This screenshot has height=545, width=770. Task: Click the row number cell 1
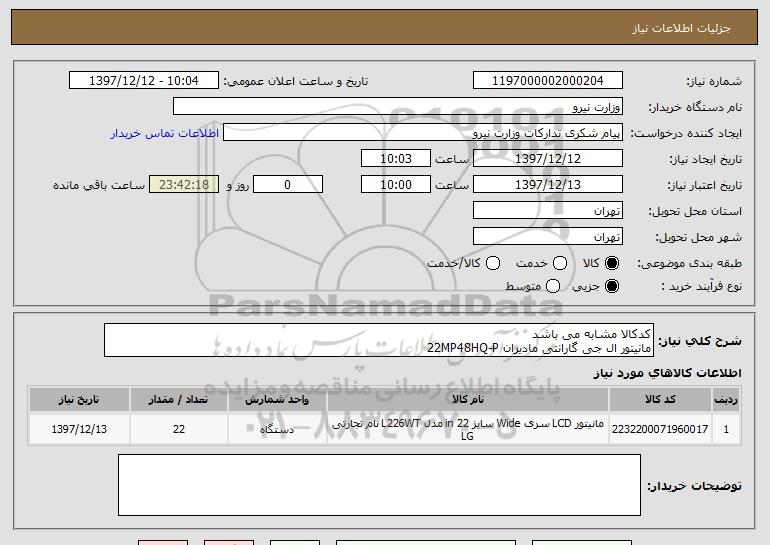726,429
